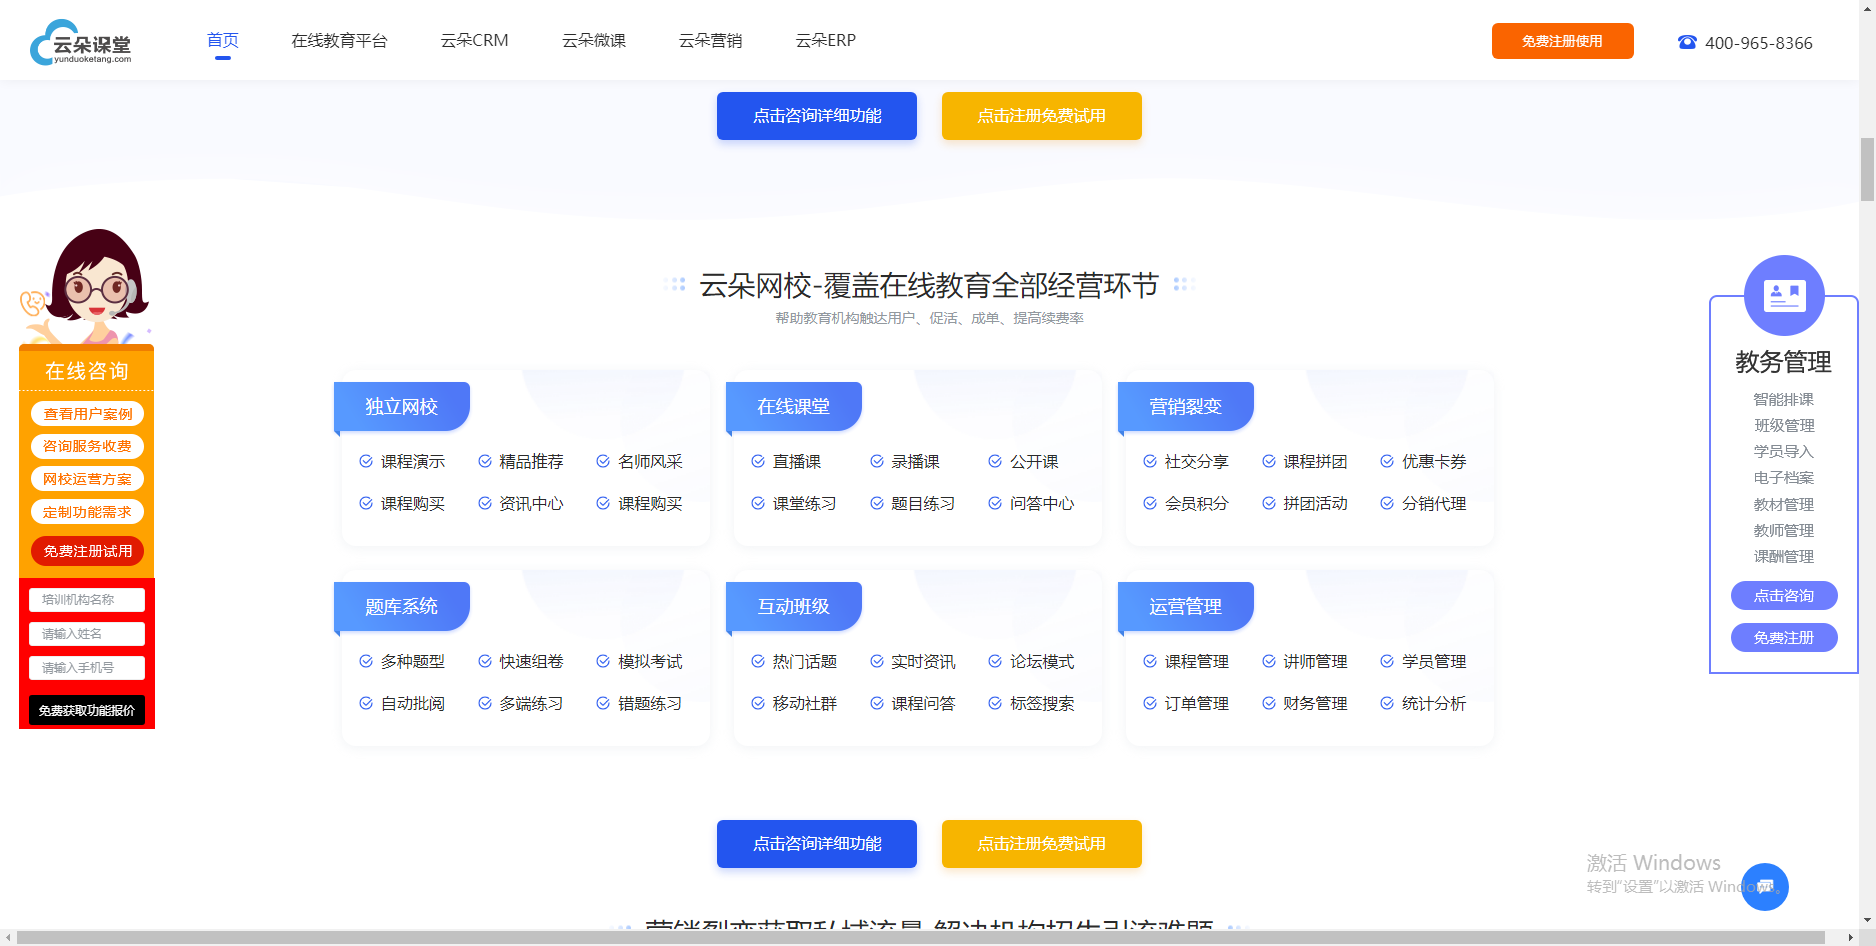Click the check icon beside 优惠卡券
1876x946 pixels.
pos(1387,461)
